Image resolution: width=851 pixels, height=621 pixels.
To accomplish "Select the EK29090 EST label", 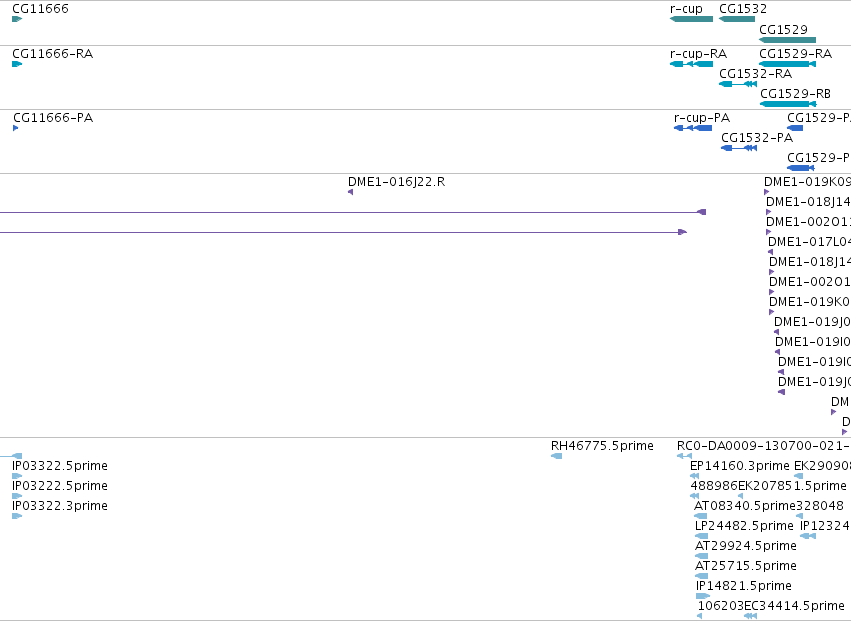I will tap(822, 466).
